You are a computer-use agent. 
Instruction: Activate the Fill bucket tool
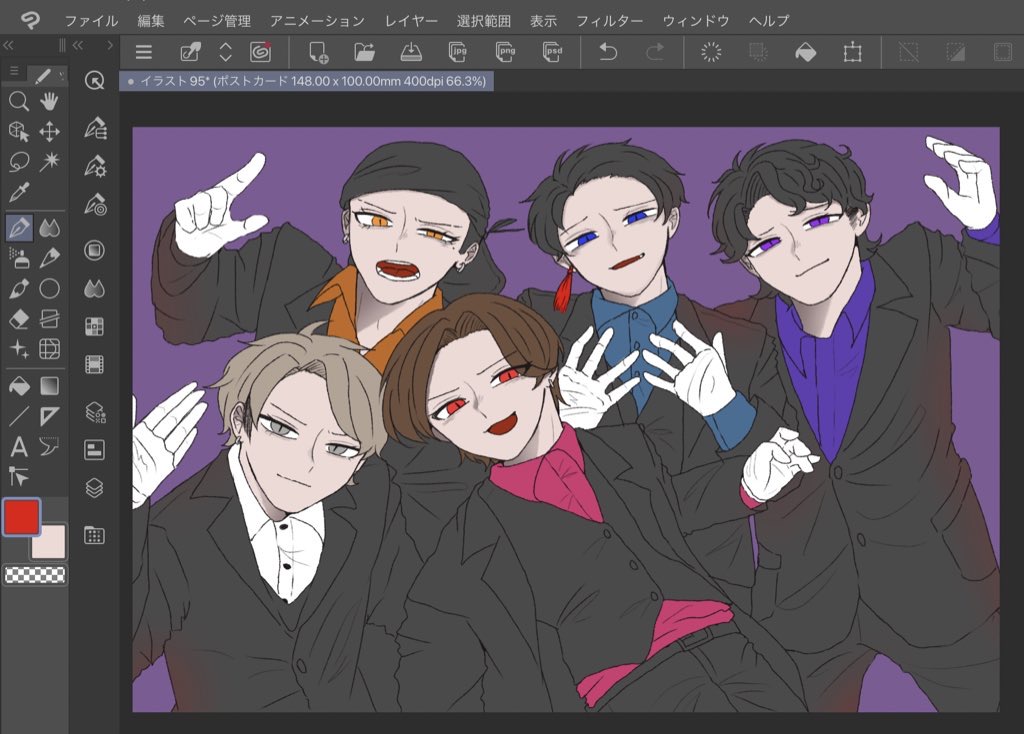(18, 386)
